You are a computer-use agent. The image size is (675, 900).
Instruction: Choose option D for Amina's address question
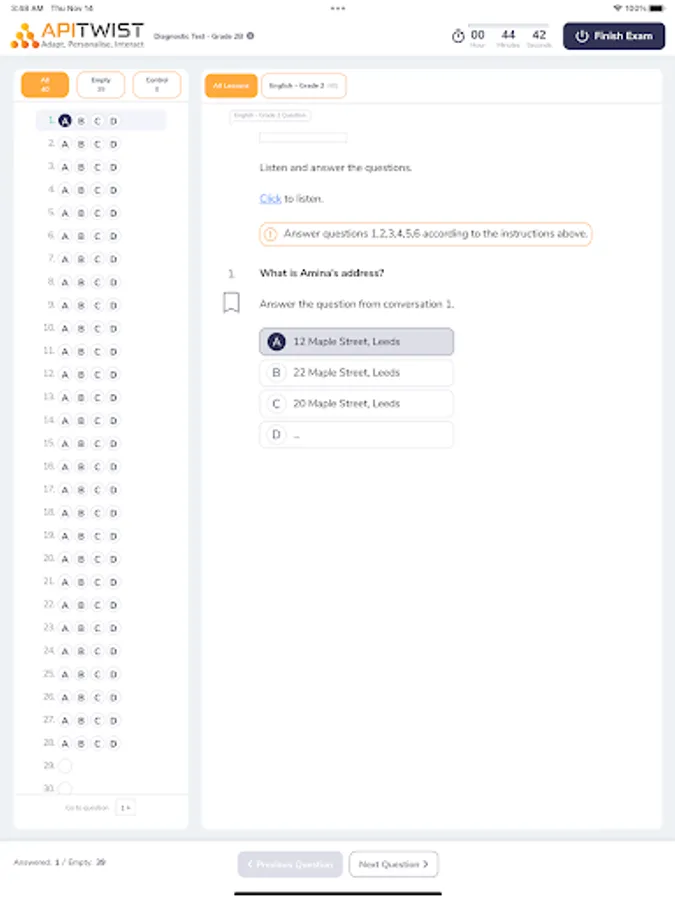tap(356, 434)
